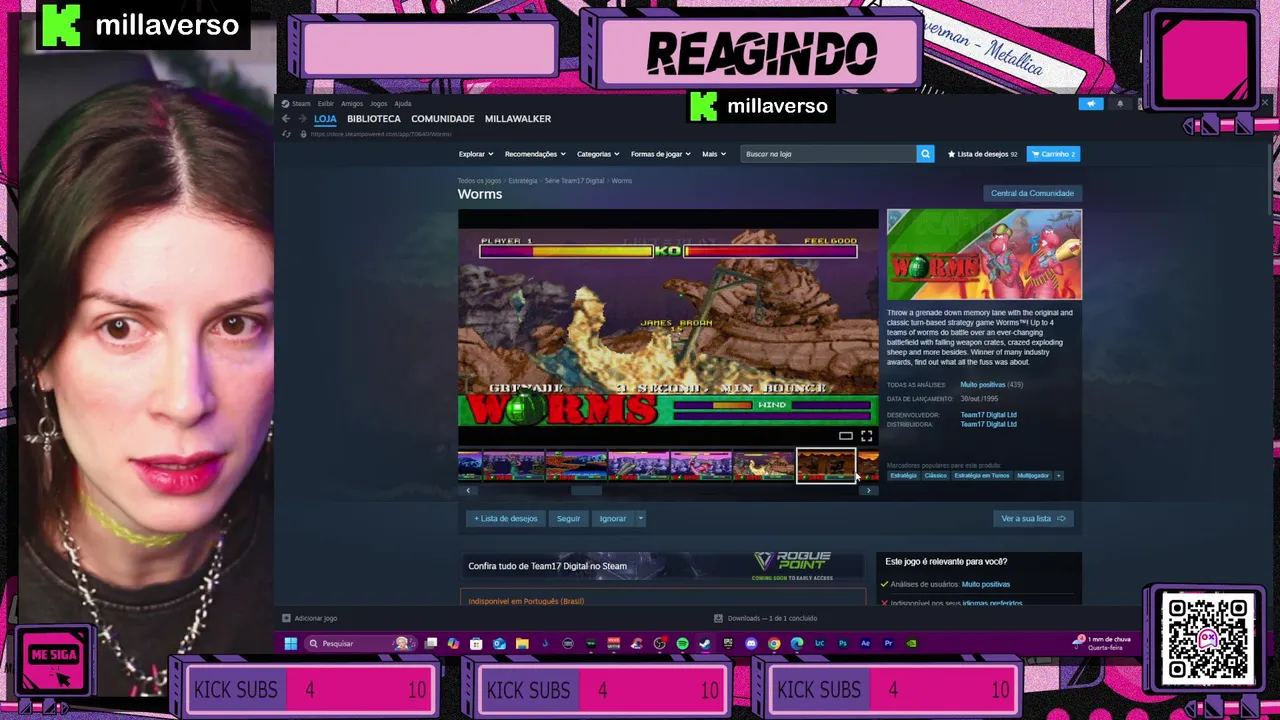
Task: Open the Série Team17 Digital breadcrumb link
Action: coord(574,181)
